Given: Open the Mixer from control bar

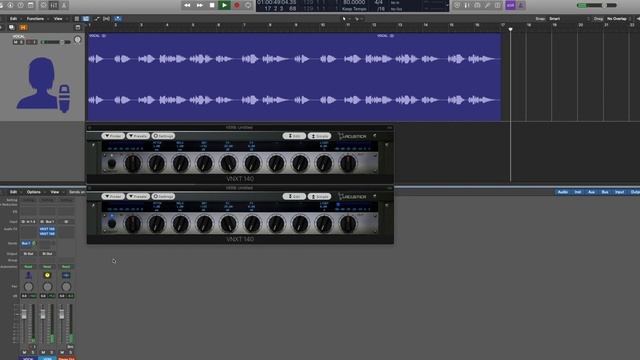Looking at the screenshot, I should pos(54,5).
